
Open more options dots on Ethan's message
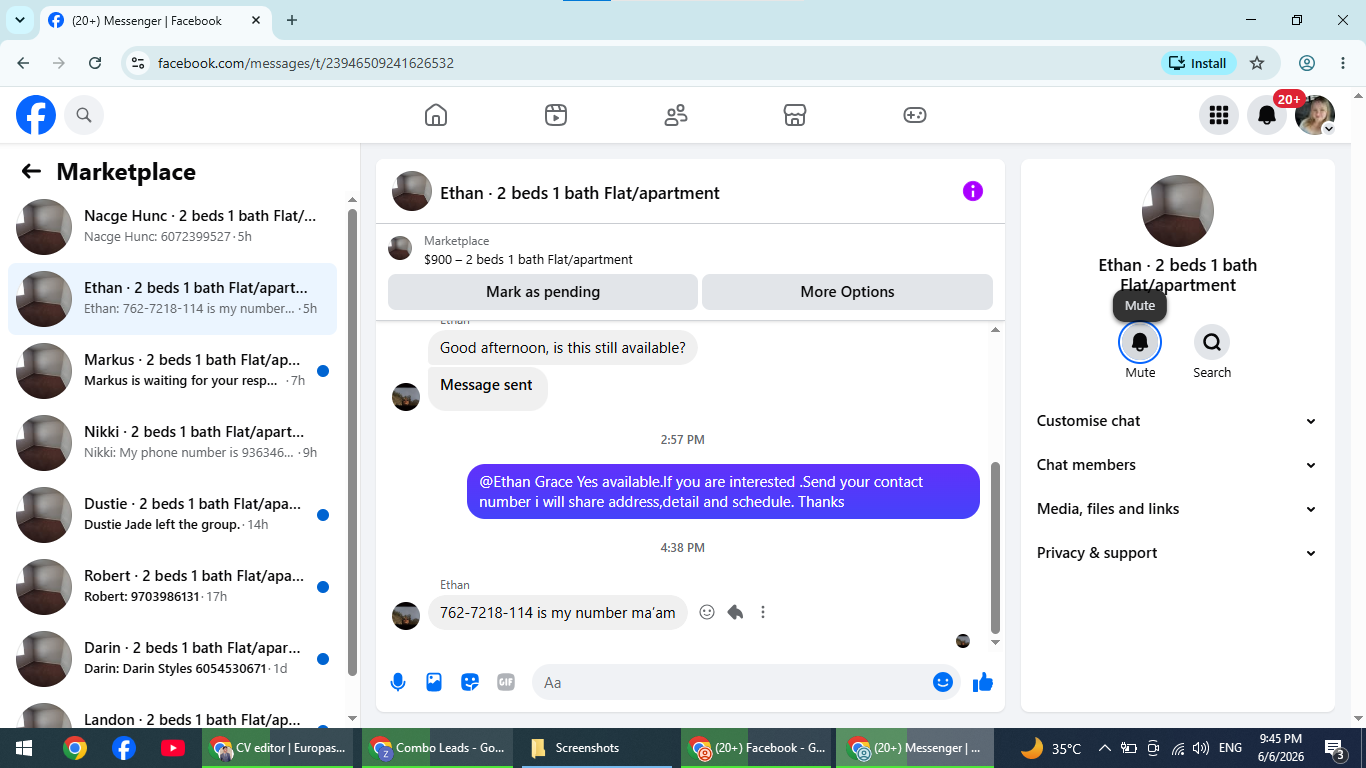[763, 612]
